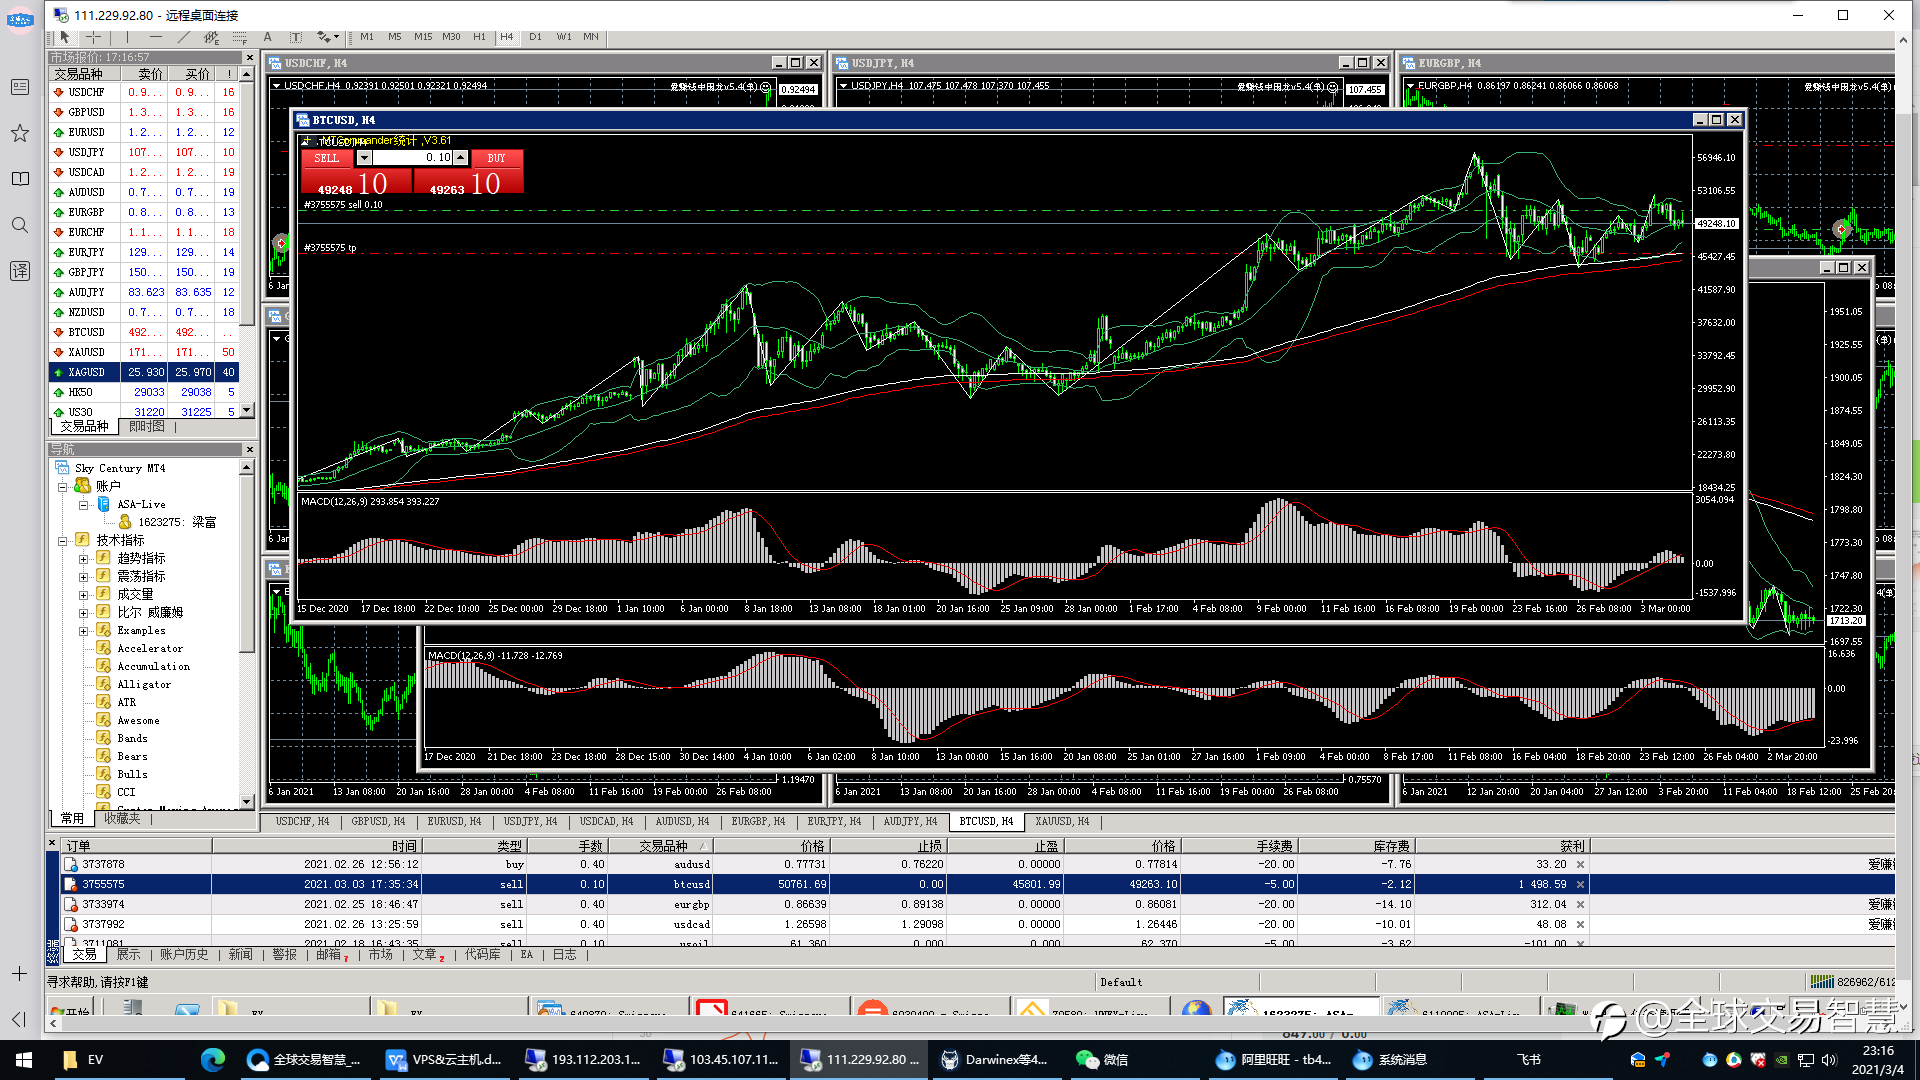The height and width of the screenshot is (1080, 1920).
Task: Open the 账户历史 account history tab
Action: [x=184, y=955]
